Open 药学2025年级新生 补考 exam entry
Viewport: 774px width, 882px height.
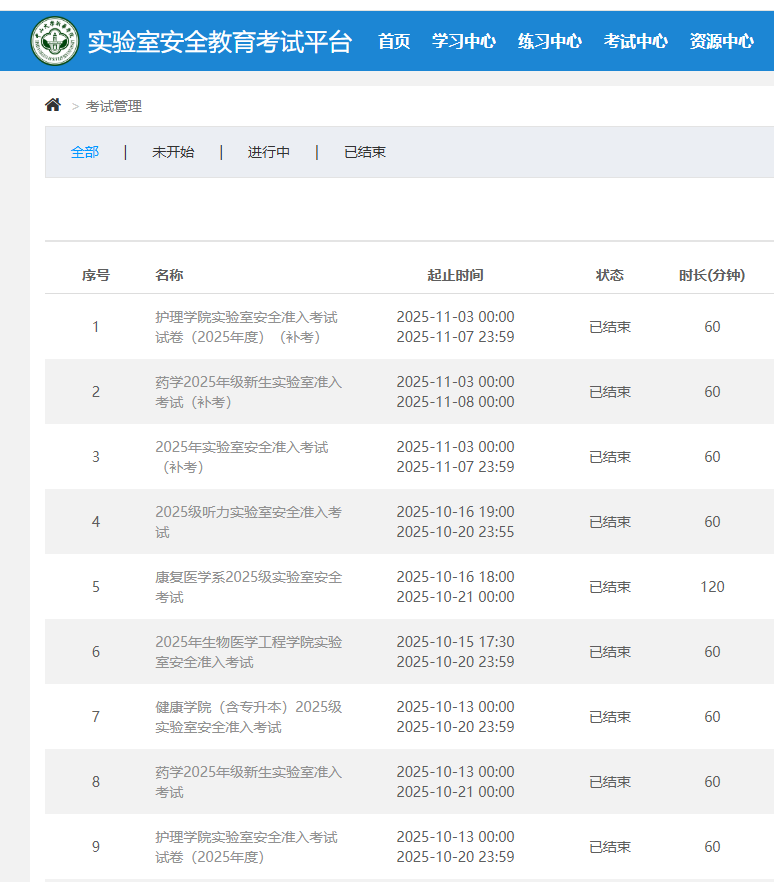(x=248, y=392)
